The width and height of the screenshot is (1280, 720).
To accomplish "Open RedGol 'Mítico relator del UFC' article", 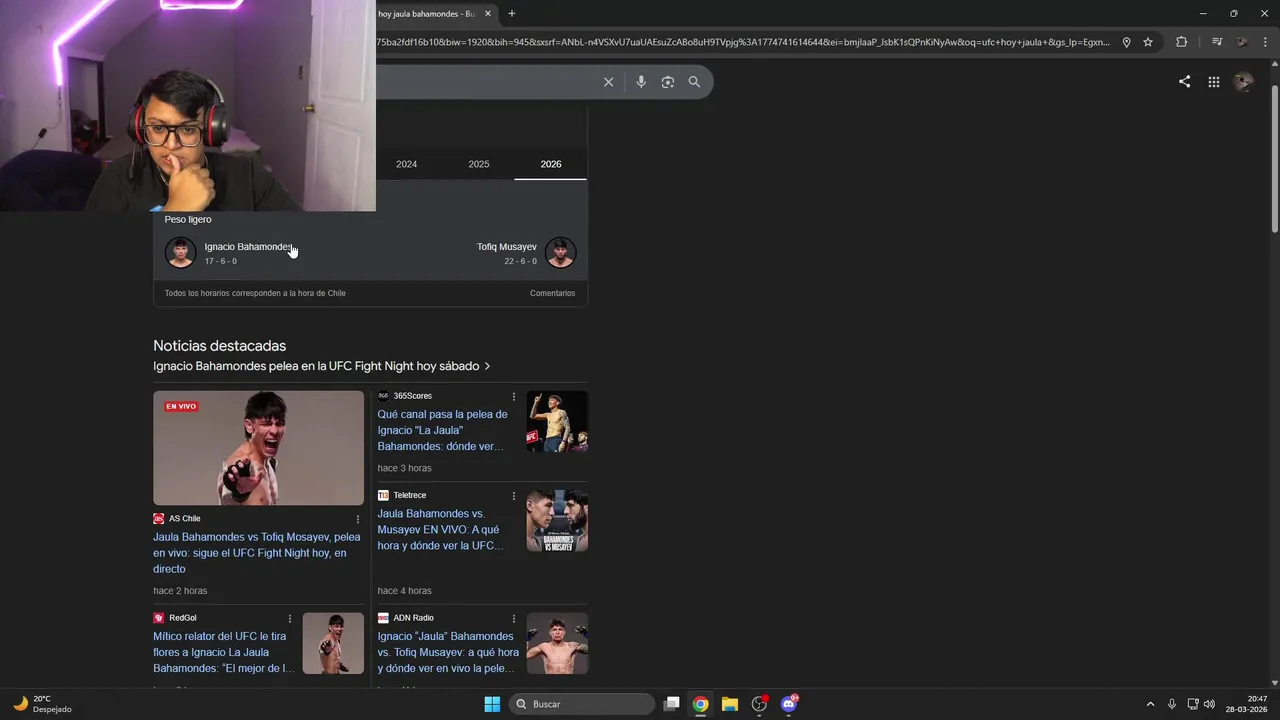I will [x=223, y=652].
